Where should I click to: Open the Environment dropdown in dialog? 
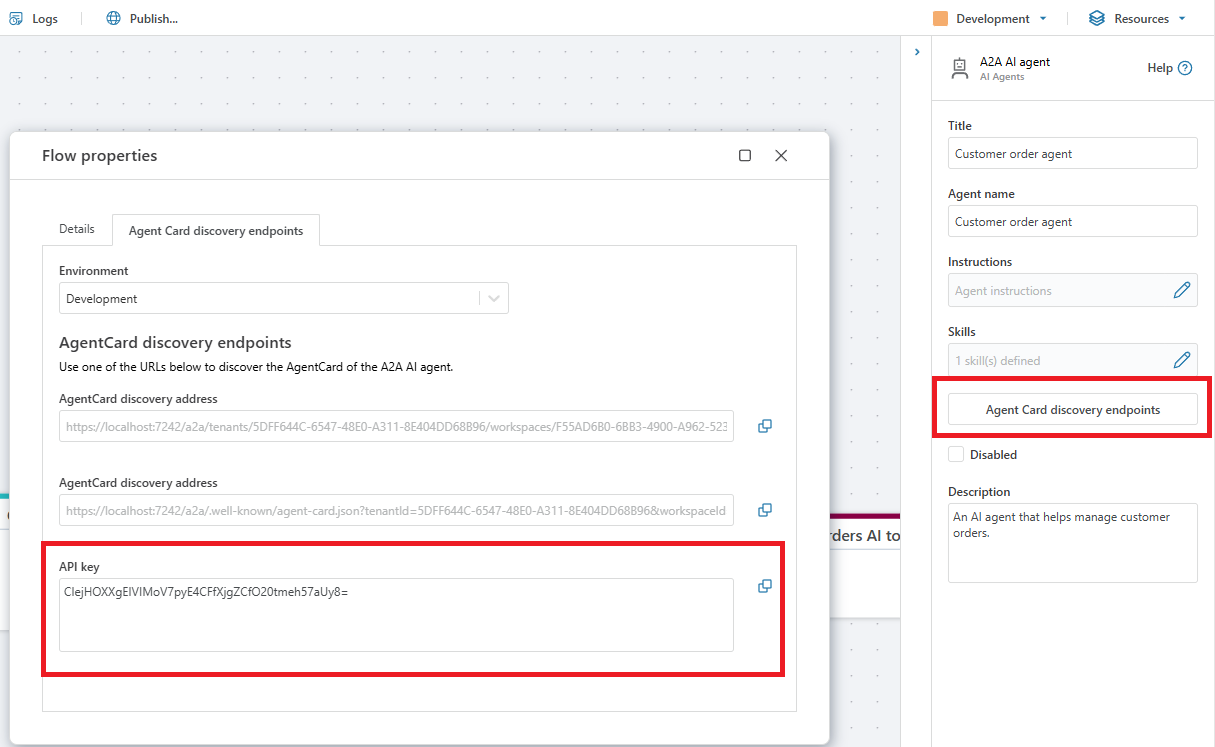[284, 299]
